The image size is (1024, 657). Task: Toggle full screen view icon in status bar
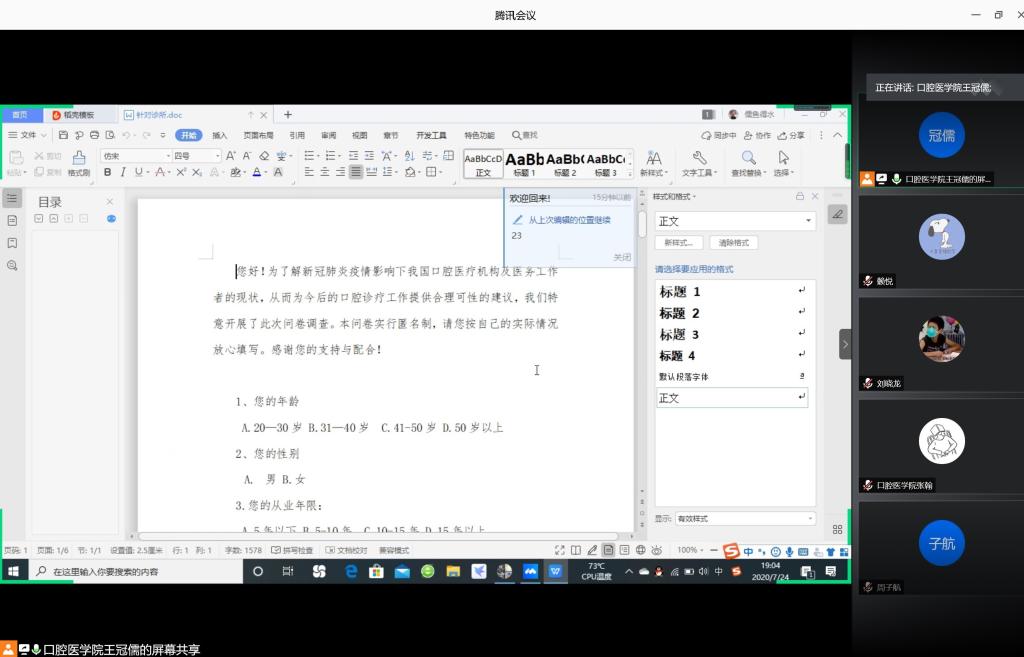click(x=560, y=551)
